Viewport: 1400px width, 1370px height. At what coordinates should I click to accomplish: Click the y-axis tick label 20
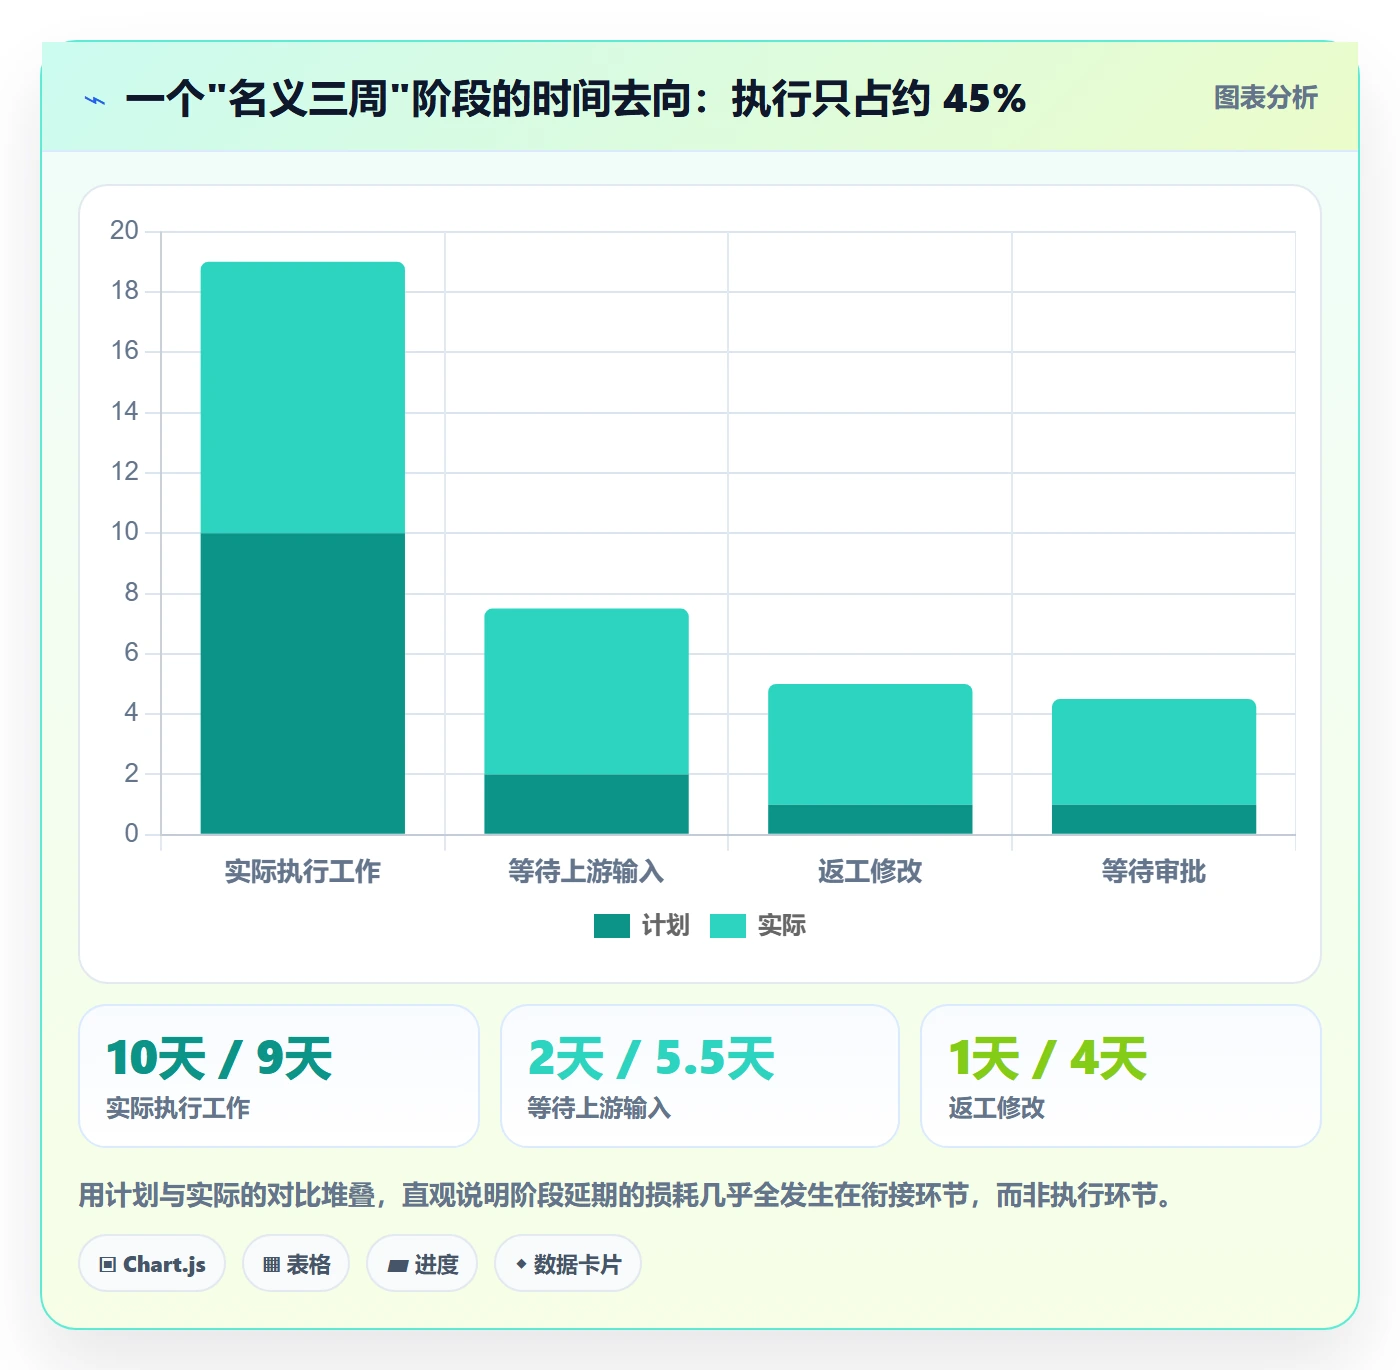pos(125,231)
